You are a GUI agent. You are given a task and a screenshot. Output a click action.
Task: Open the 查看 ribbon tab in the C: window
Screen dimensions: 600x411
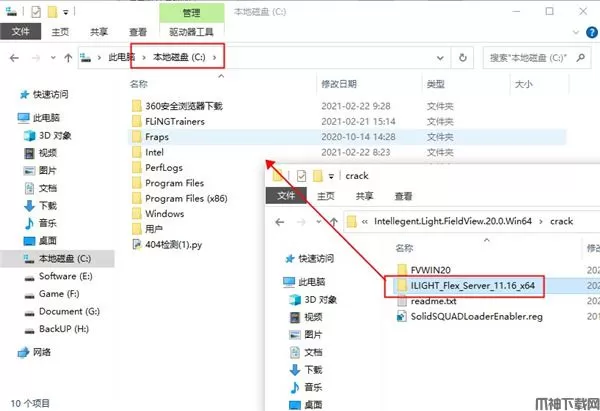point(138,32)
